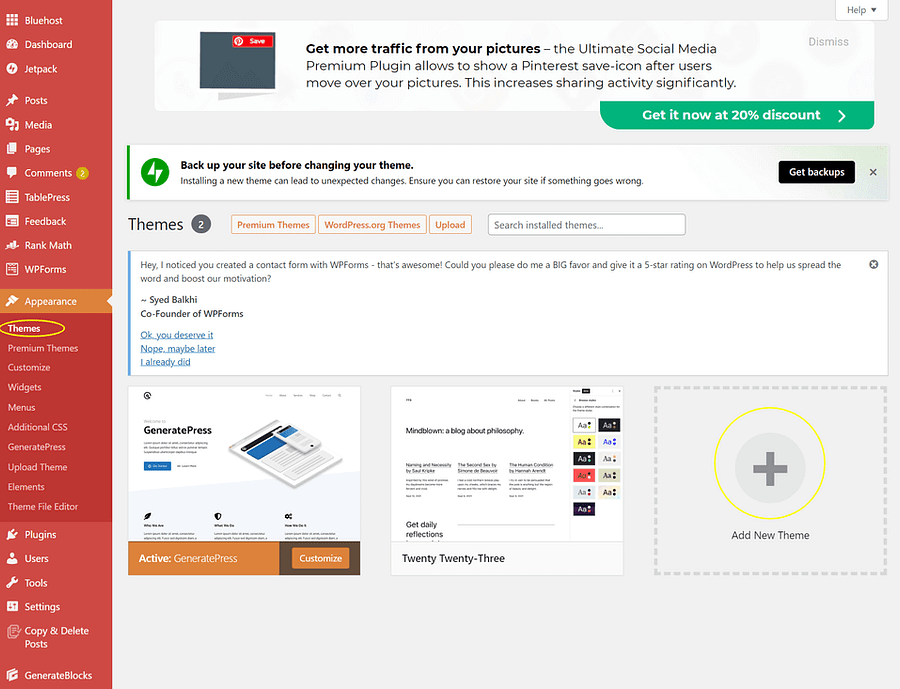The width and height of the screenshot is (900, 689).
Task: Open GeneratePress submenu item
Action: coord(37,447)
